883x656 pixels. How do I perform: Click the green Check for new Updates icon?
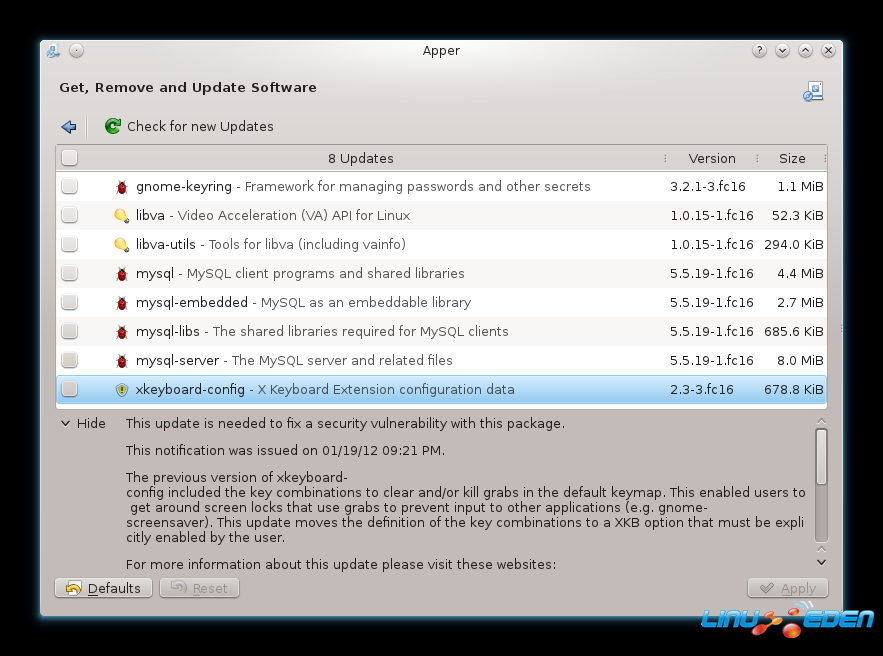click(112, 127)
